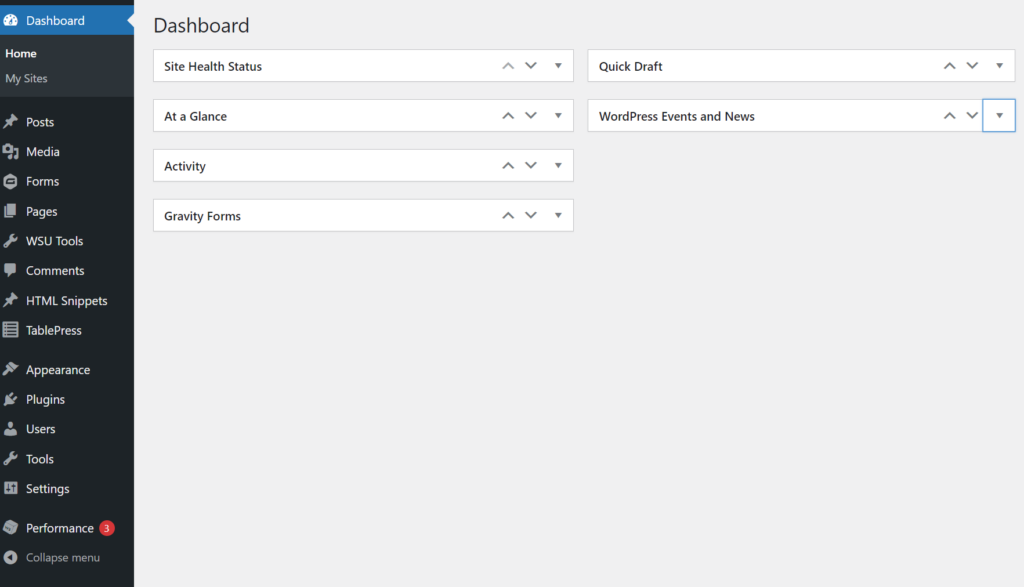Viewport: 1024px width, 587px height.
Task: Open Forms via its sidebar icon
Action: 14,181
